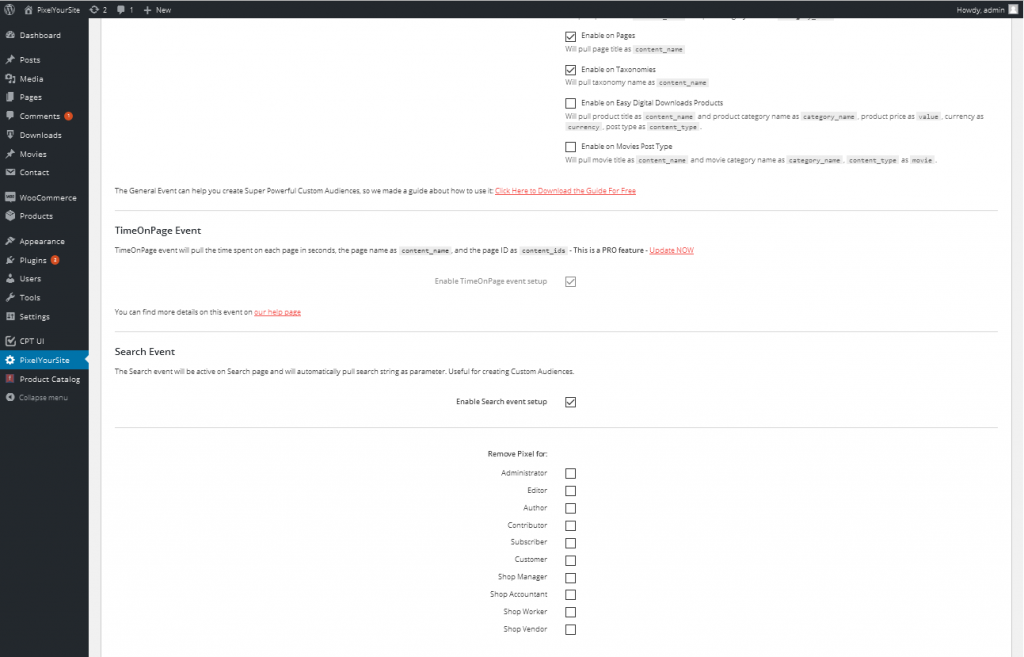Click the CPT UI icon

pyautogui.click(x=10, y=341)
